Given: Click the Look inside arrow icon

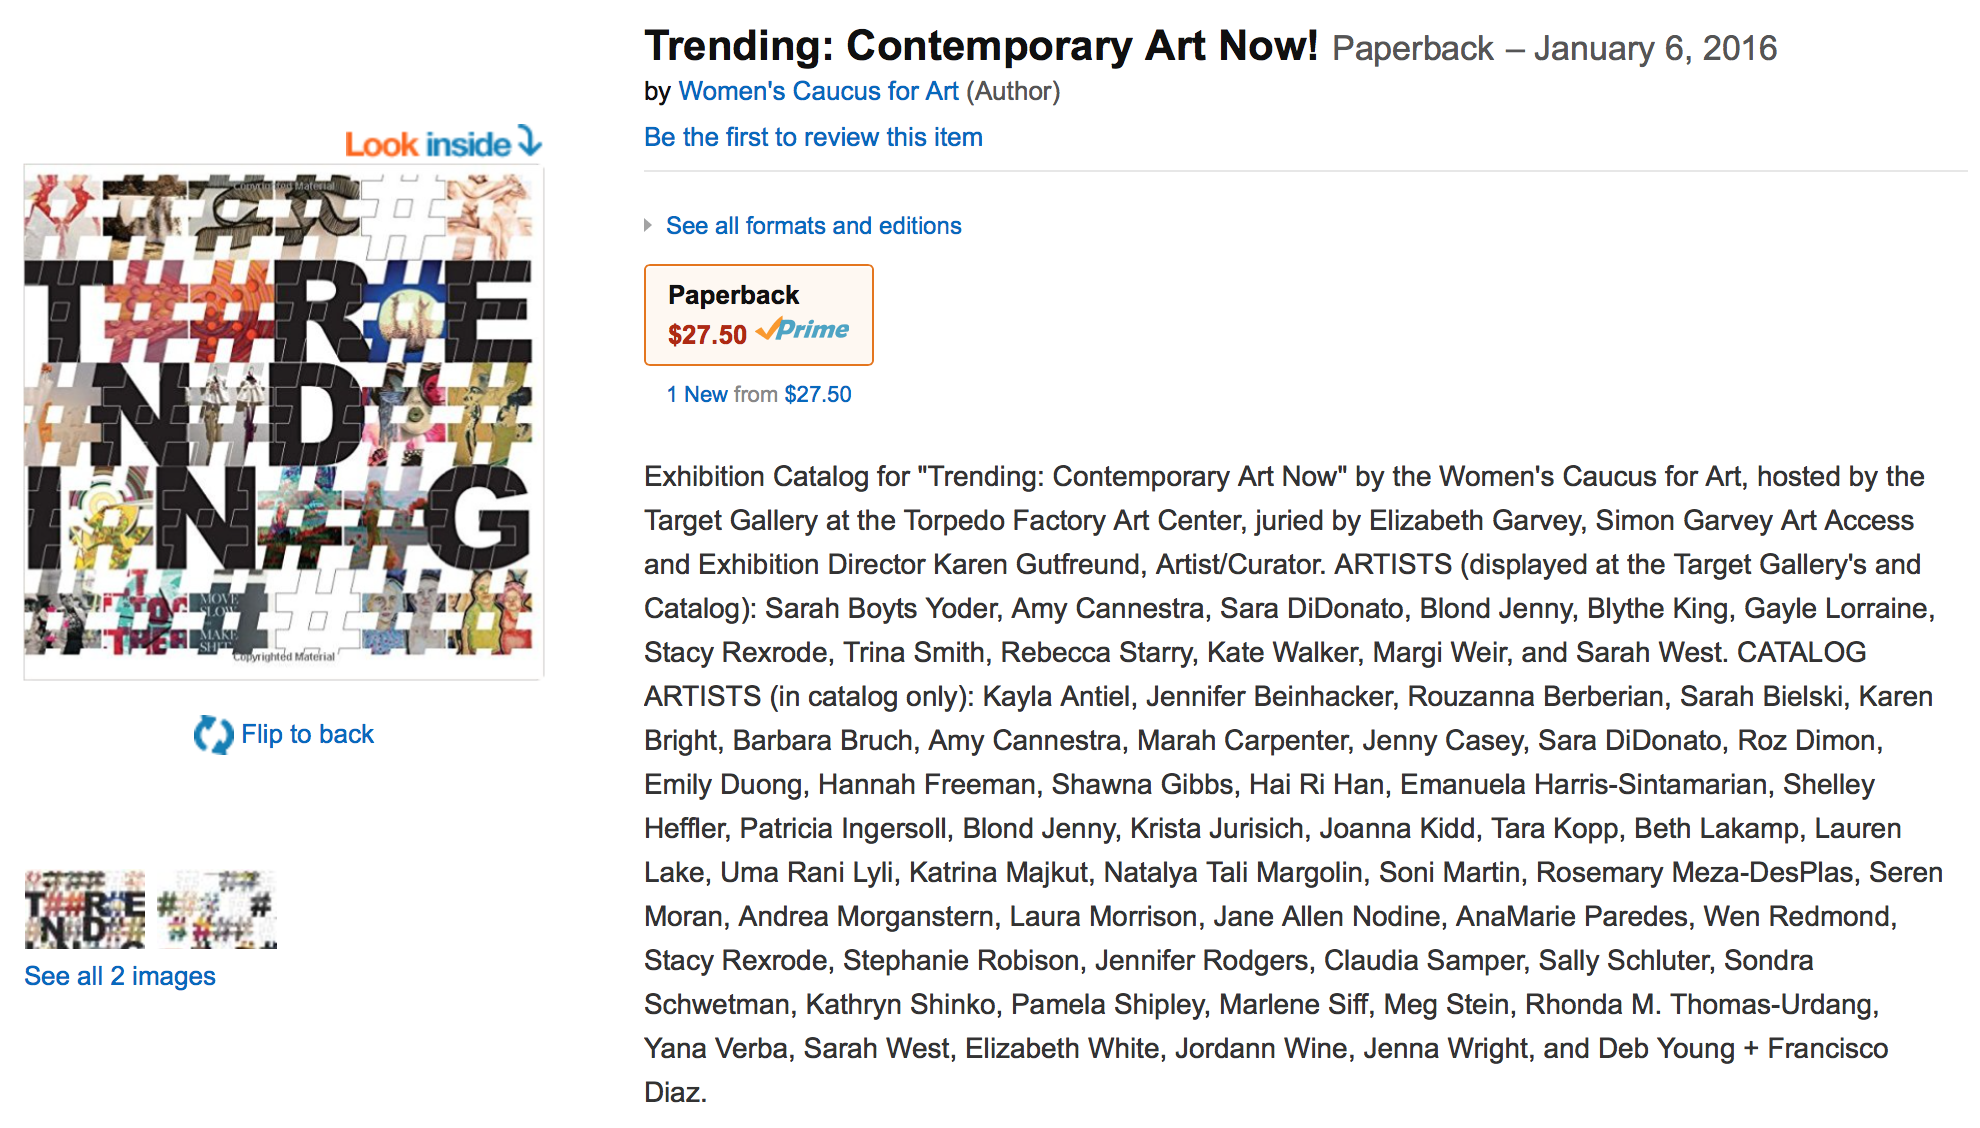Looking at the screenshot, I should coord(530,141).
